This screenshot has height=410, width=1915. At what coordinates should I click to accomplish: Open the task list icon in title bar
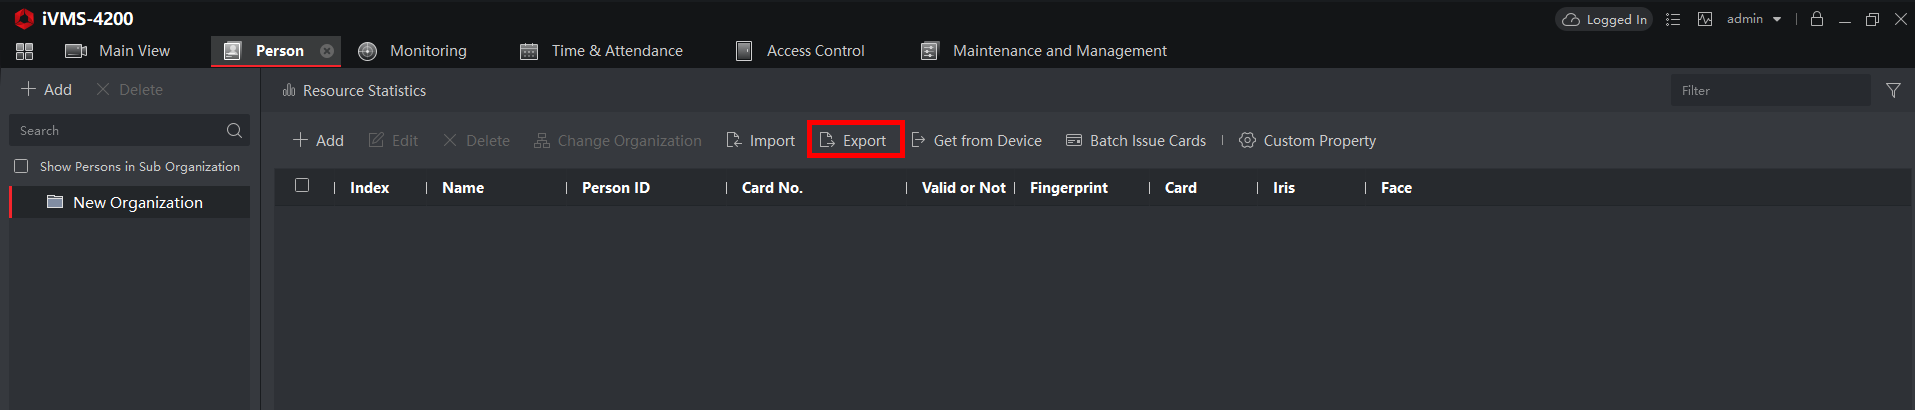[1673, 19]
